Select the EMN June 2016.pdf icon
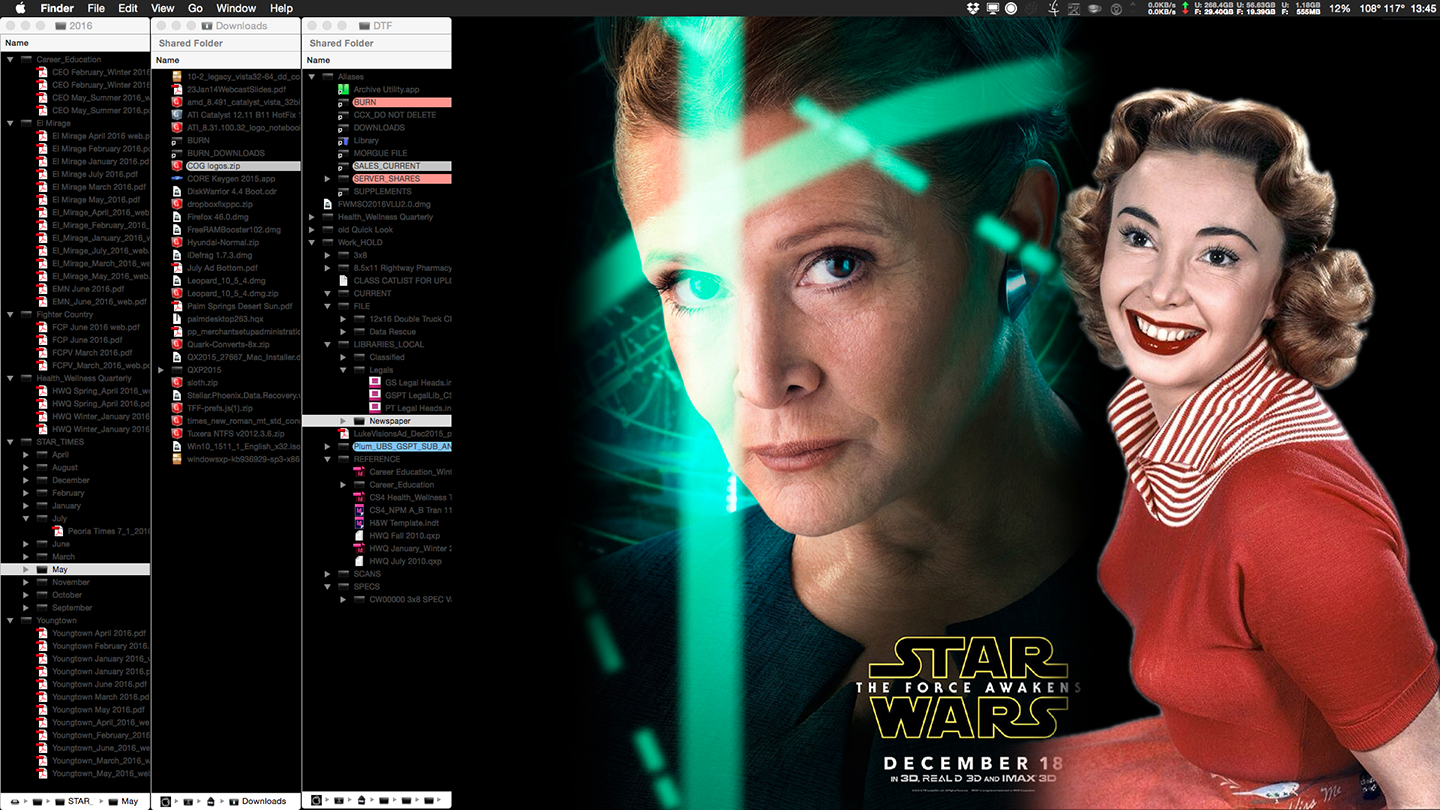The width and height of the screenshot is (1440, 810). [42, 289]
